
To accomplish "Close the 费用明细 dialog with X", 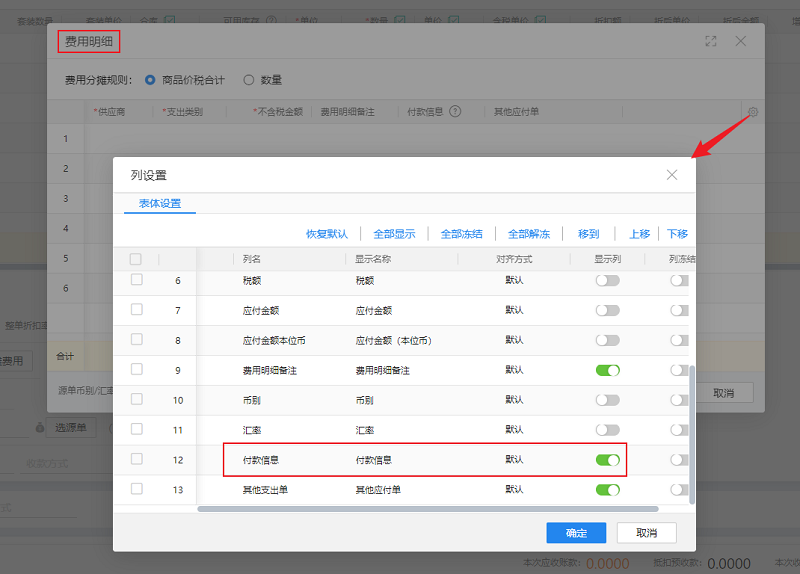I will point(741,41).
